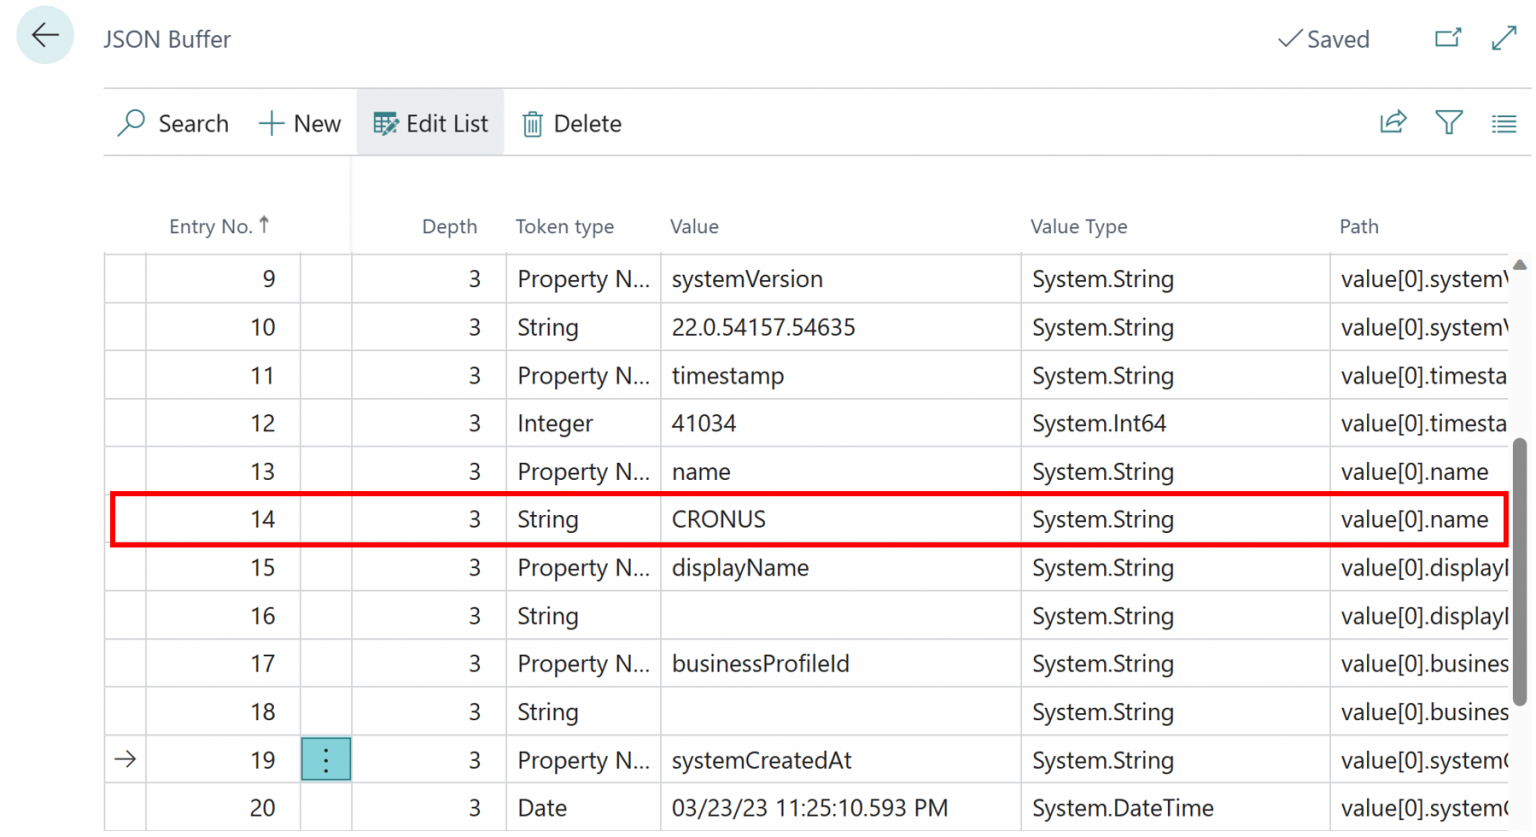
Task: Open the Value Type column header menu
Action: pos(1079,226)
